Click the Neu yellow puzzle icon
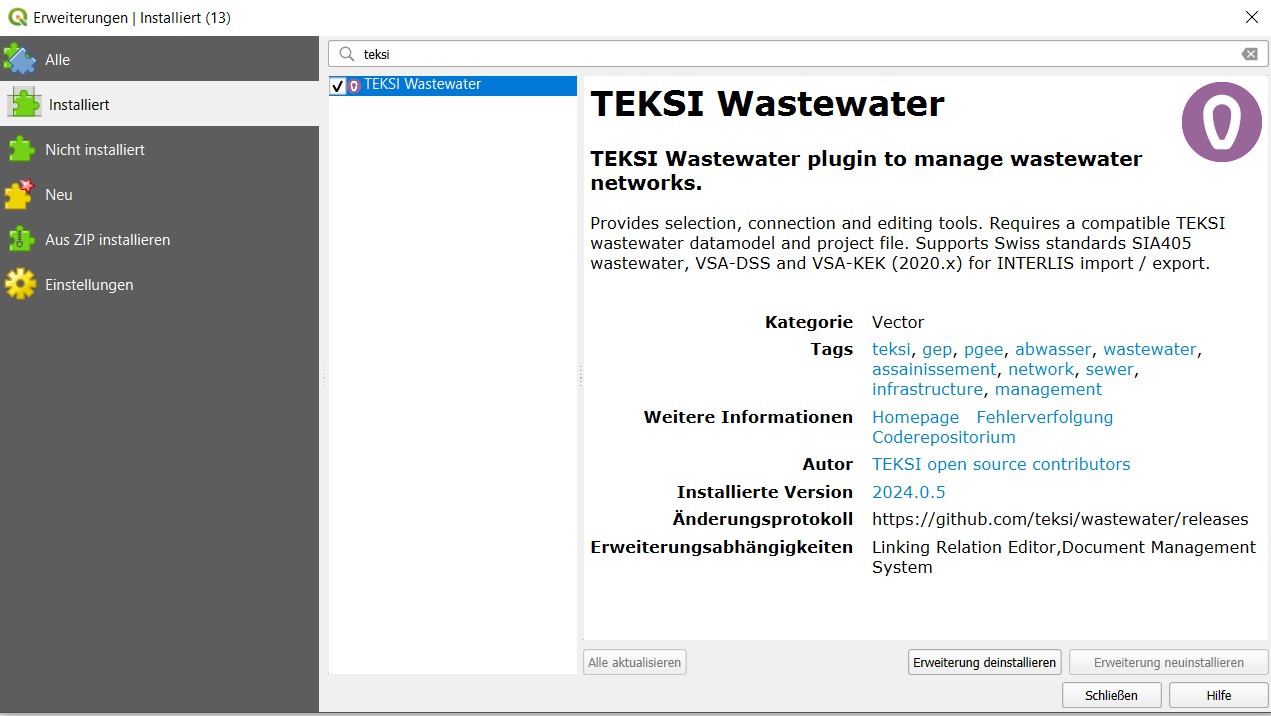Viewport: 1271px width, 716px height. pyautogui.click(x=20, y=194)
